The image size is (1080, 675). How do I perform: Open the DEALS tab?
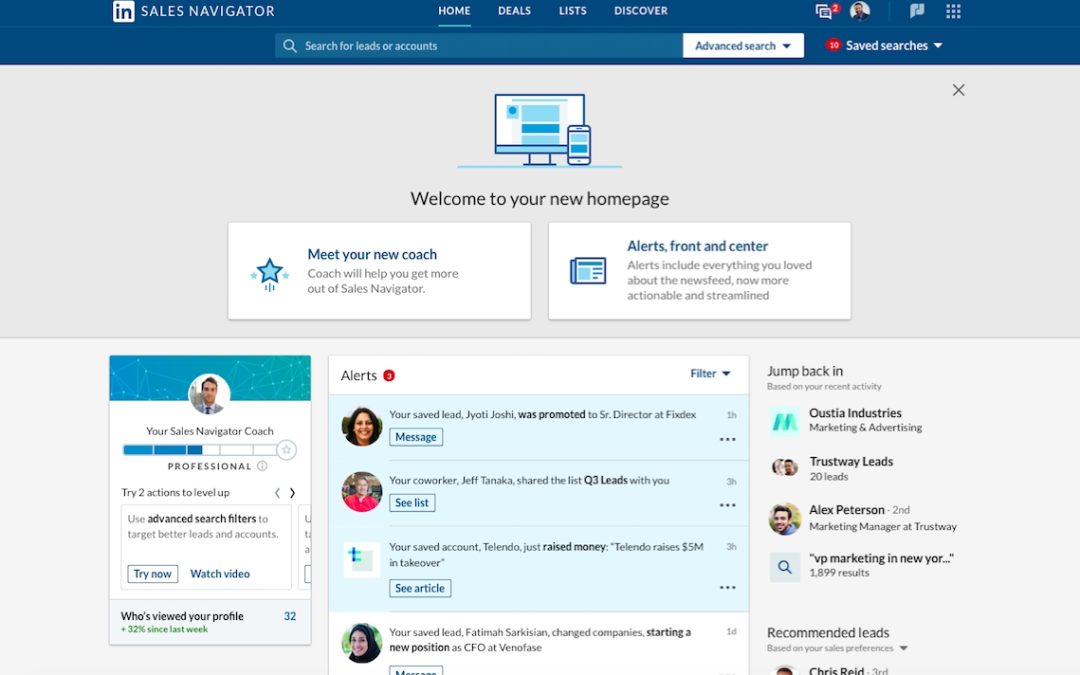[515, 11]
